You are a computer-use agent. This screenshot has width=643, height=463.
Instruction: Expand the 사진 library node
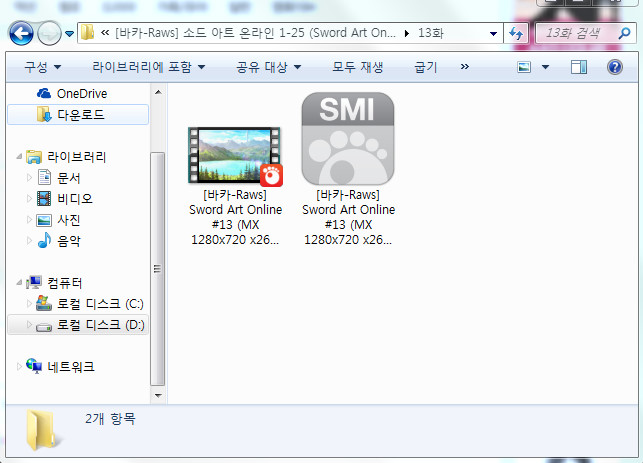pos(29,220)
